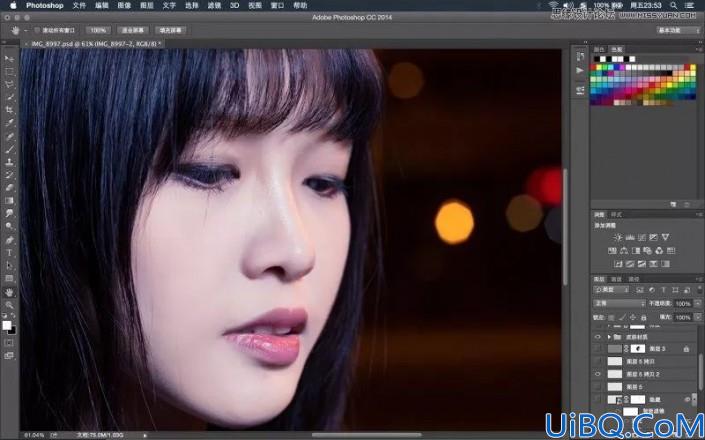Screen dimensions: 705x440
Task: Select the Gradient tool
Action: tap(9, 201)
